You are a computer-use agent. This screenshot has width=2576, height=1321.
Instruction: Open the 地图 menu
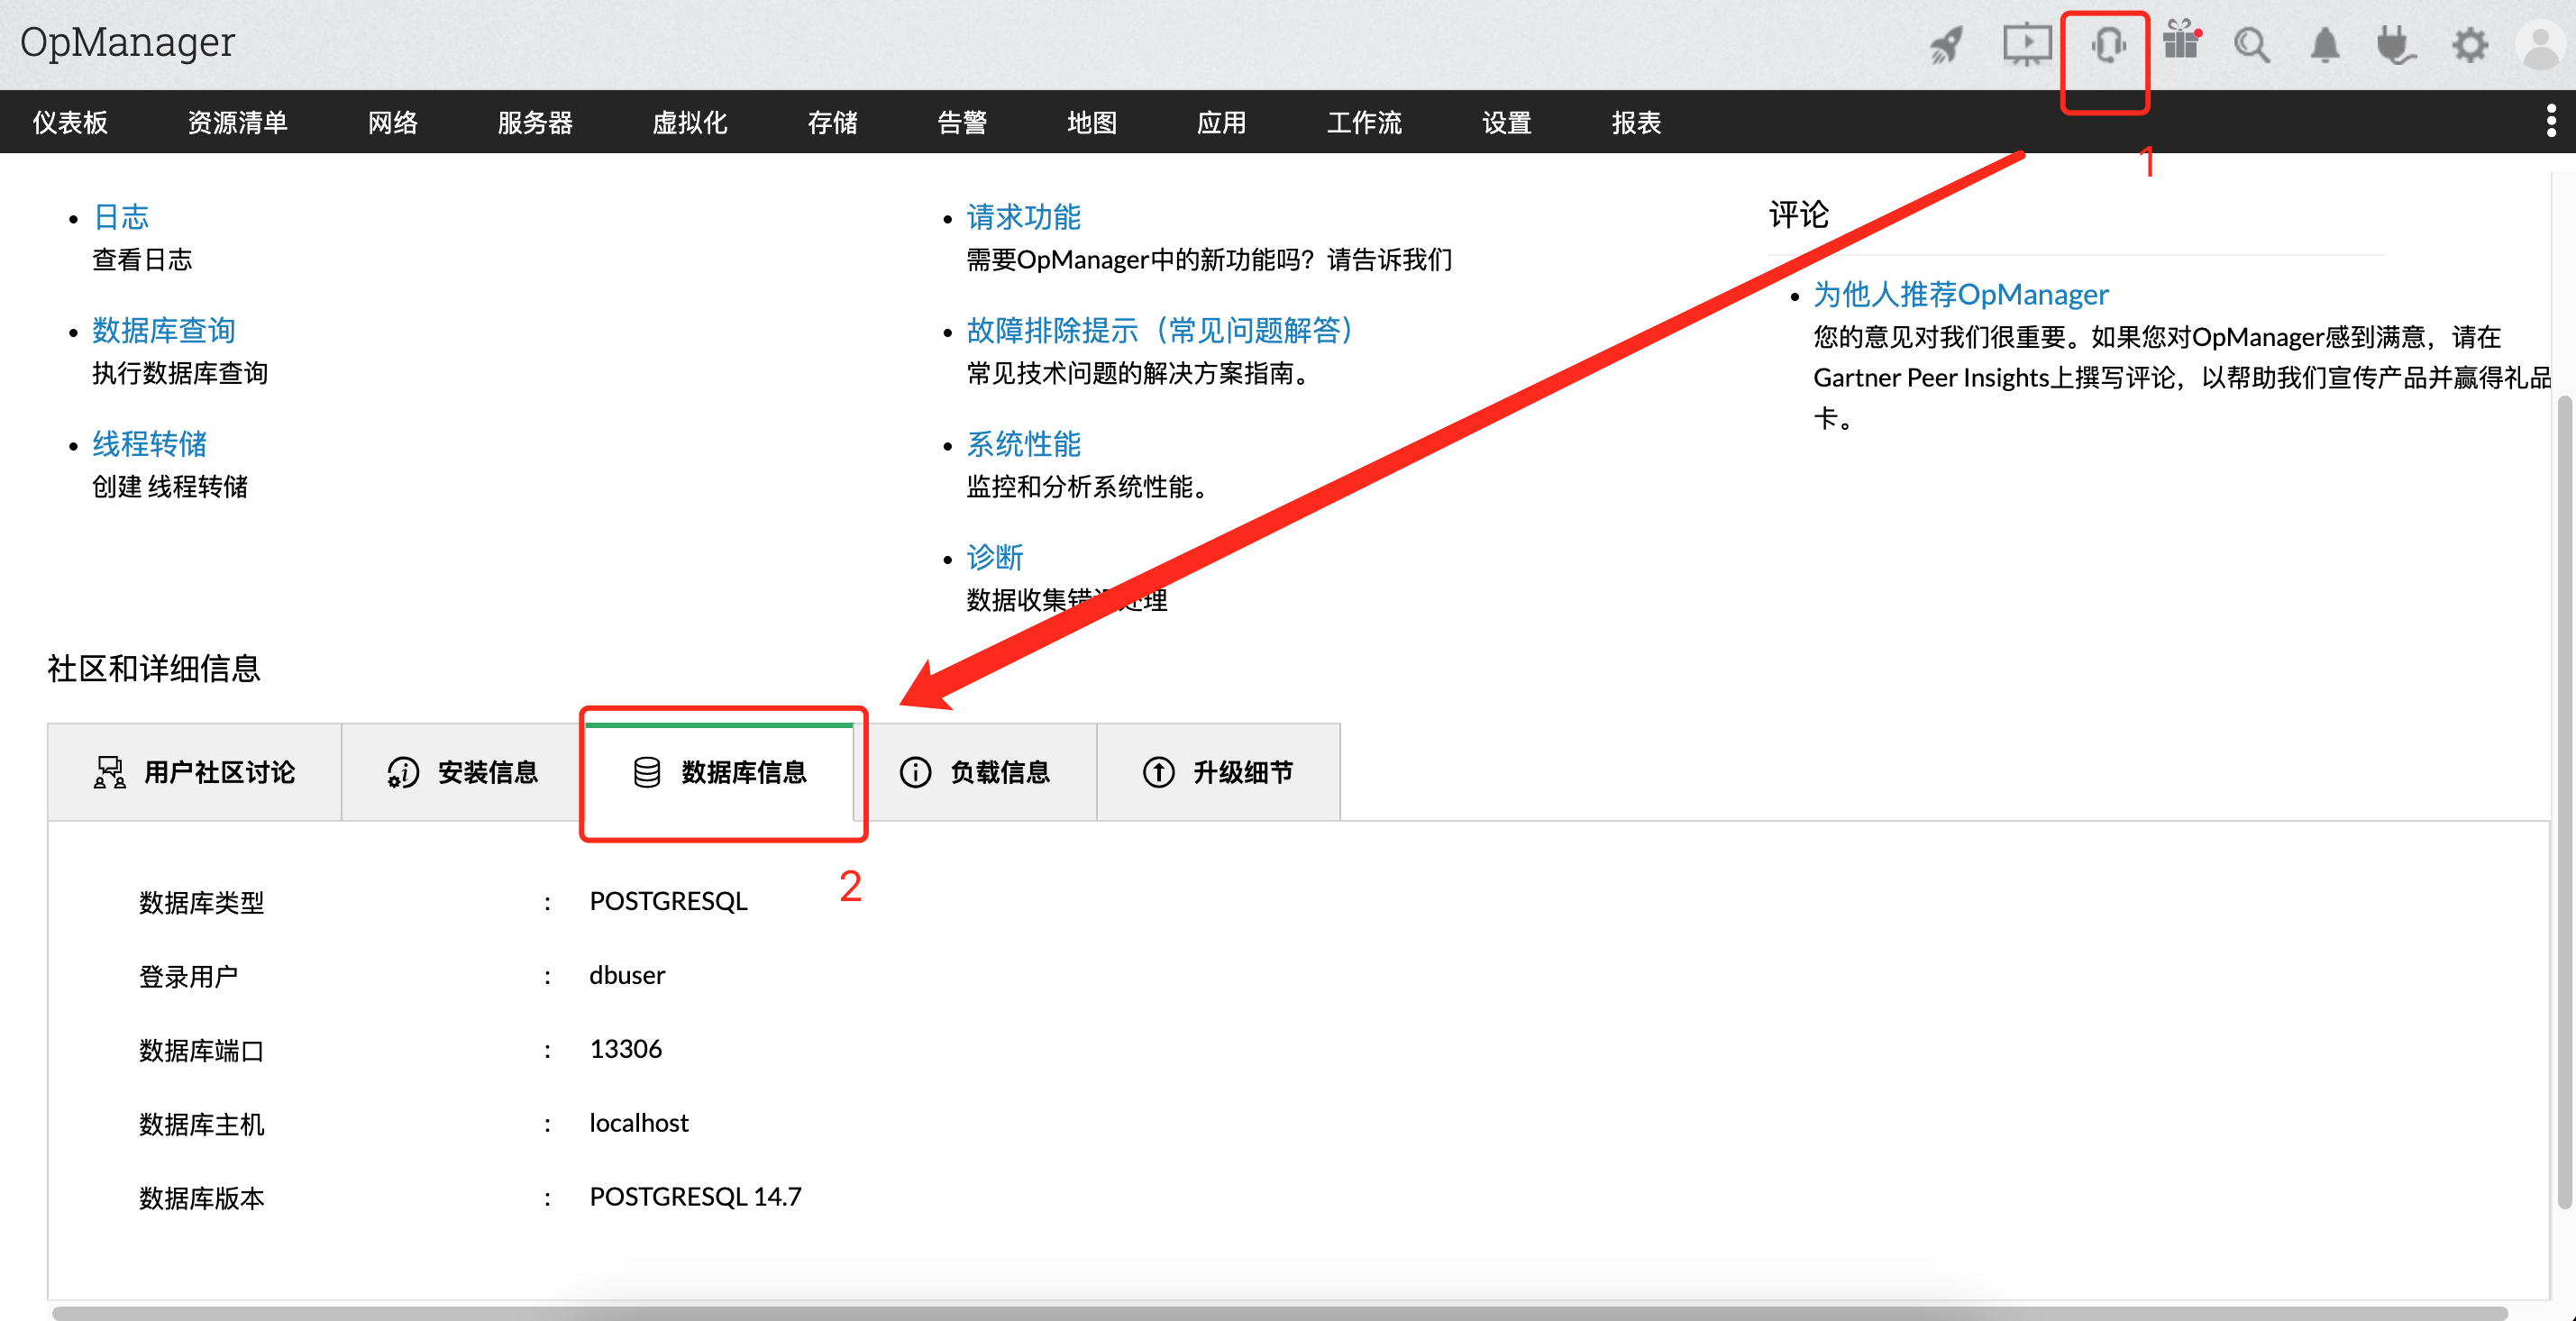1092,122
